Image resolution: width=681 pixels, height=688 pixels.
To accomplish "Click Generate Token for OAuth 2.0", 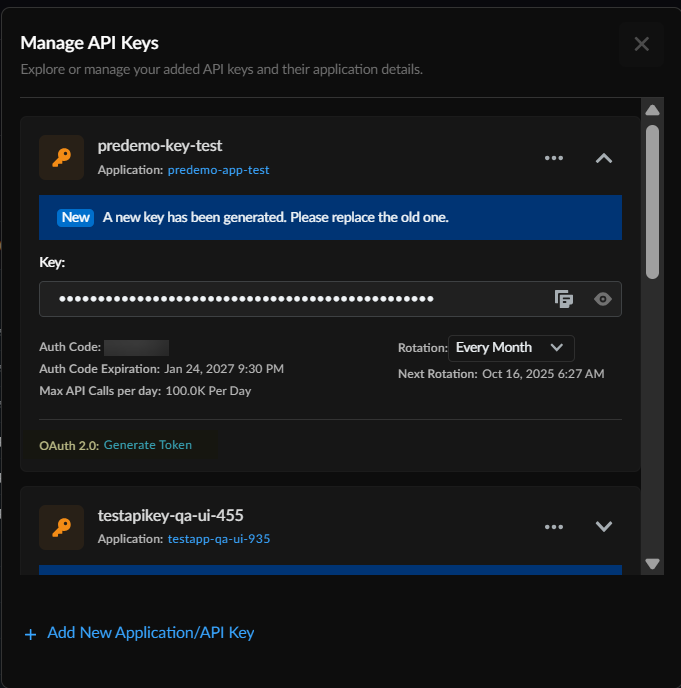I will click(148, 445).
